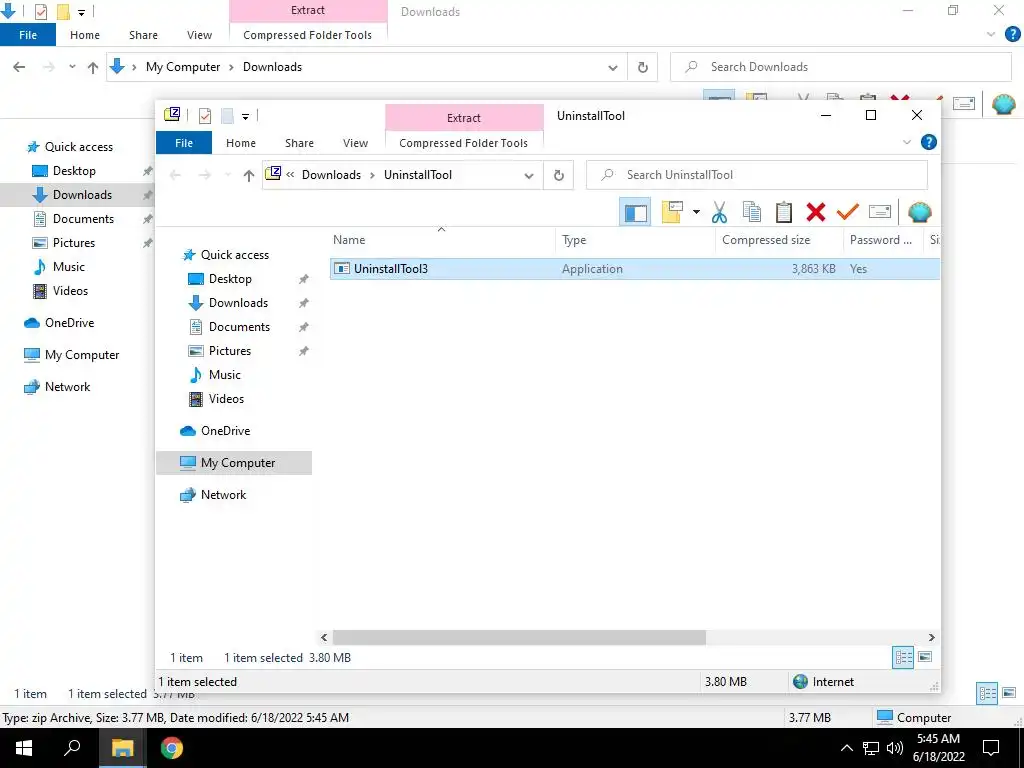The height and width of the screenshot is (768, 1024).
Task: Click Refresh button in UninstallTool address bar
Action: pyautogui.click(x=558, y=175)
